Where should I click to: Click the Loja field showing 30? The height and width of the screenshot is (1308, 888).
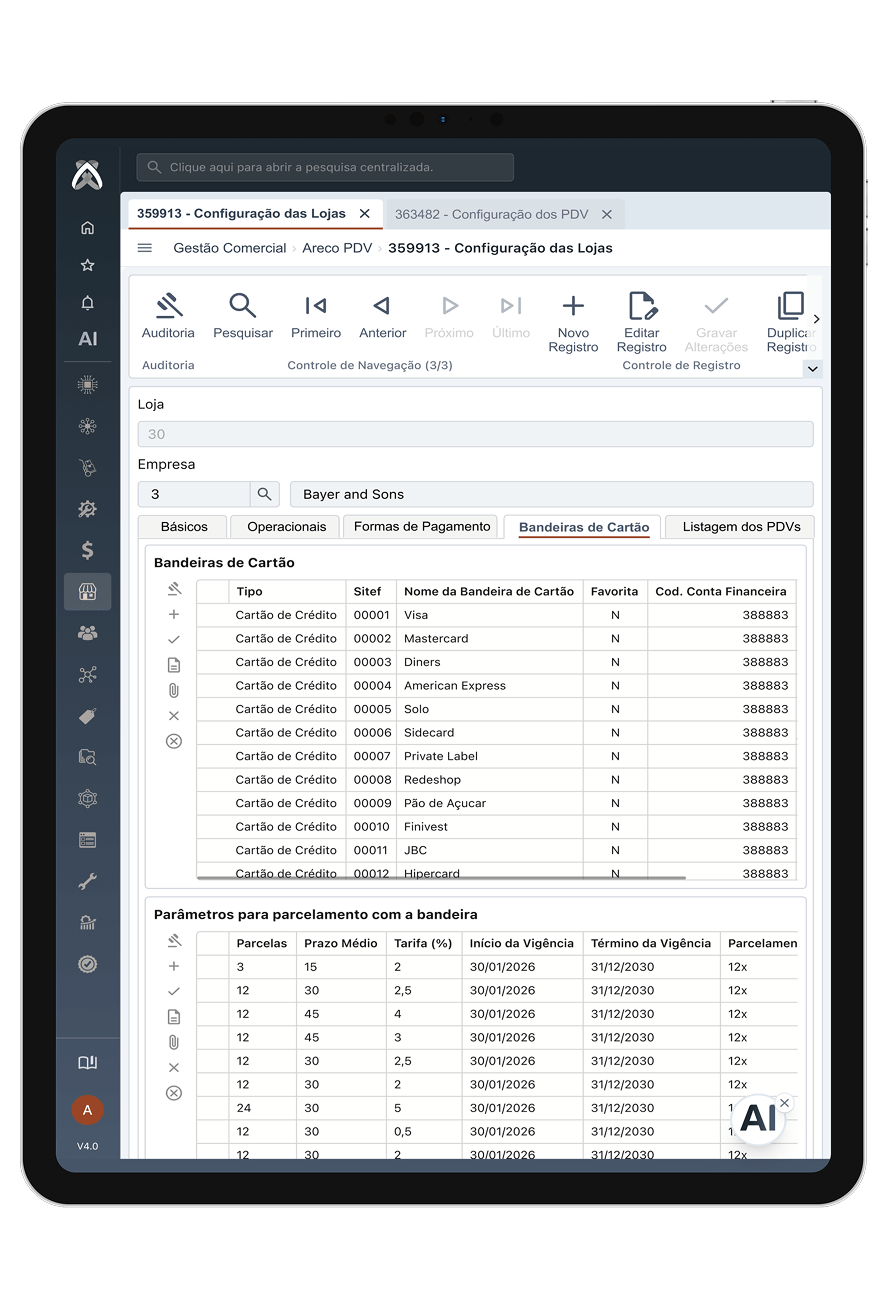(475, 434)
